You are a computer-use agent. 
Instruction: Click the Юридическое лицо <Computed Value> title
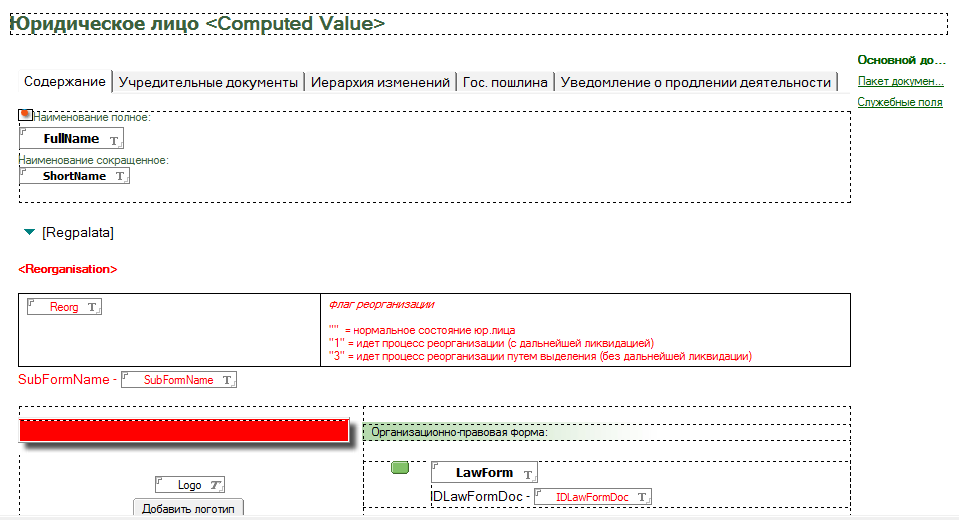[198, 24]
